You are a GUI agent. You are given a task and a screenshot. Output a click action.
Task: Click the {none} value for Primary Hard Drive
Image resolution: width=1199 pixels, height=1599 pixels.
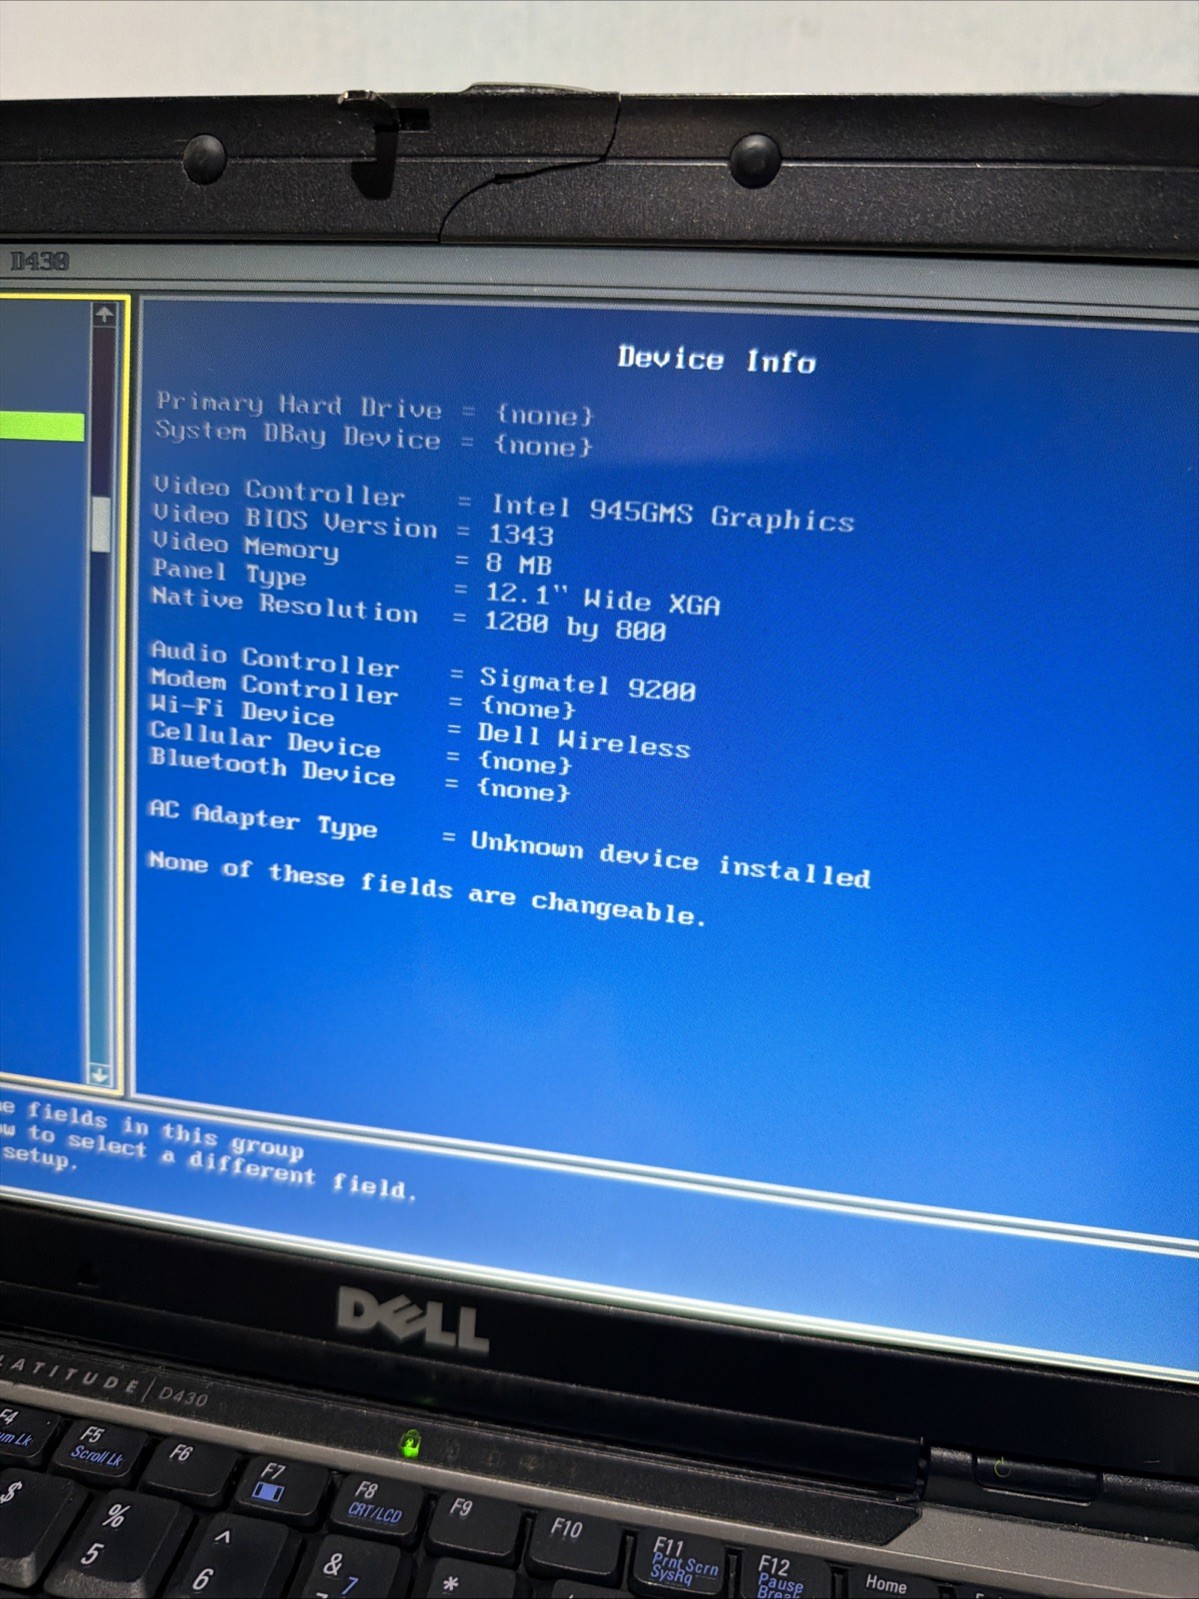544,415
